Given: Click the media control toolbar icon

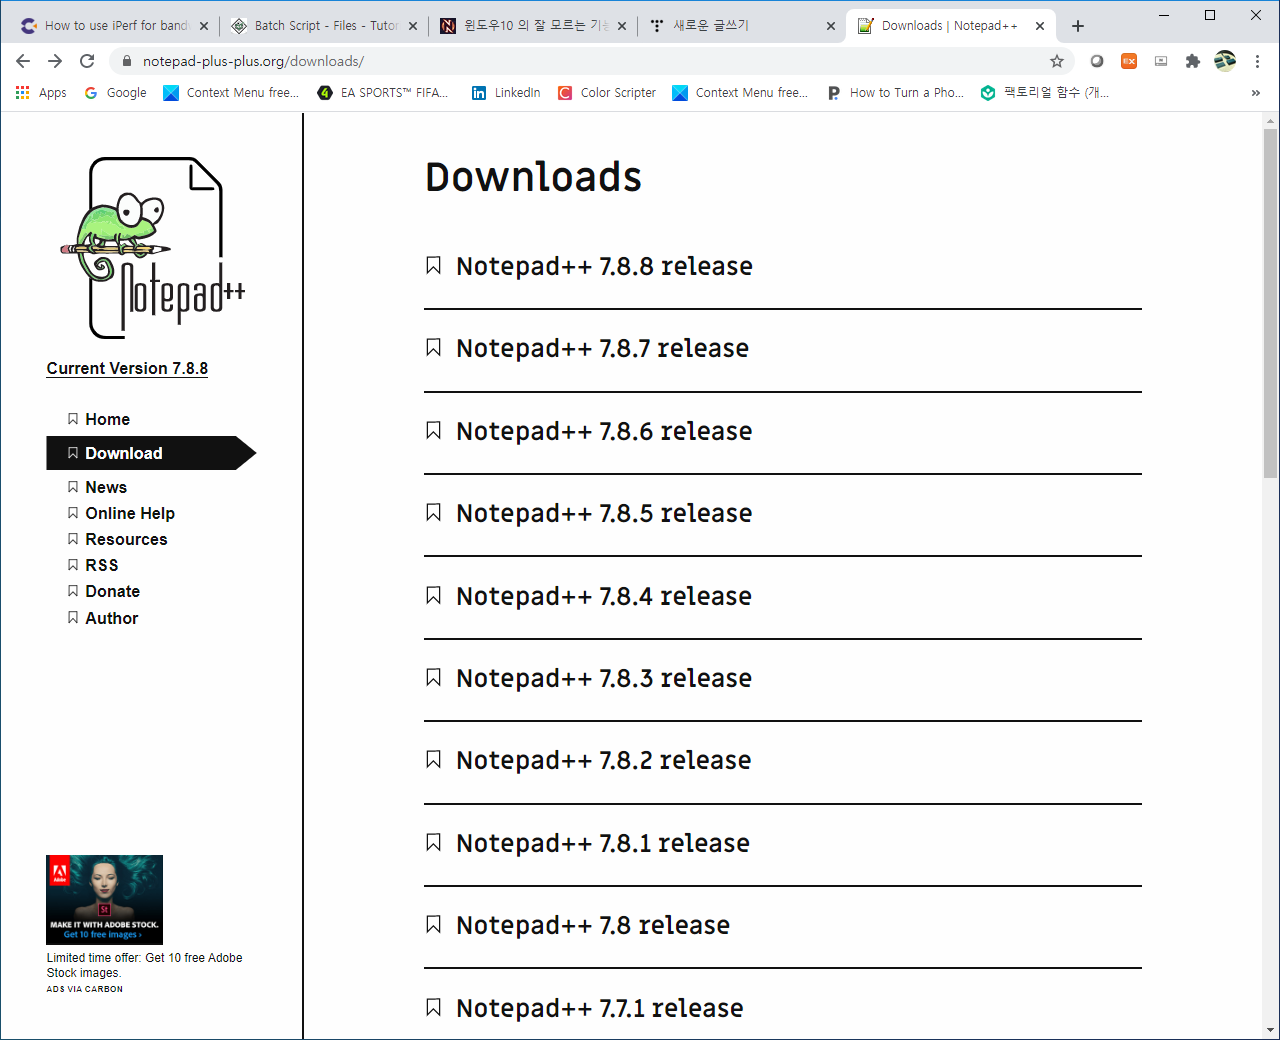Looking at the screenshot, I should pyautogui.click(x=1161, y=61).
